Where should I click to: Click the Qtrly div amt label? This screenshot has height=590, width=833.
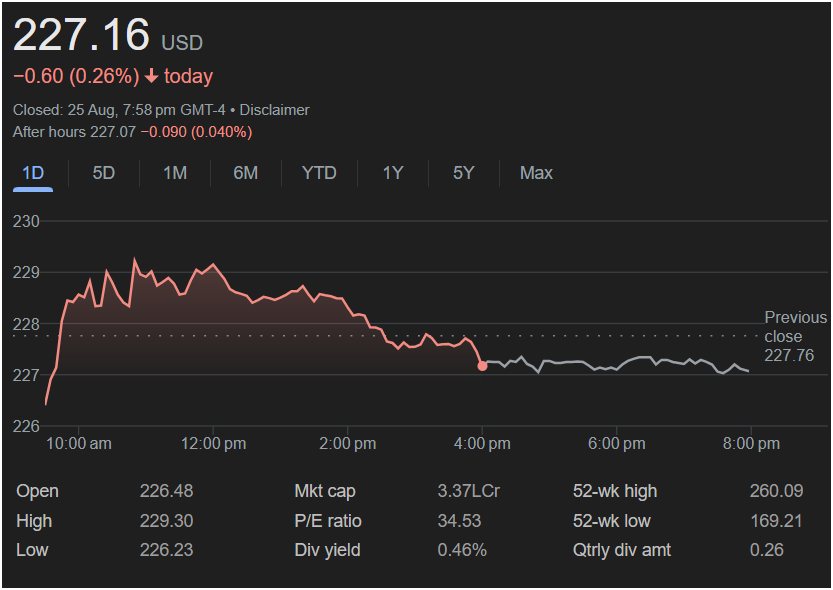click(x=622, y=550)
